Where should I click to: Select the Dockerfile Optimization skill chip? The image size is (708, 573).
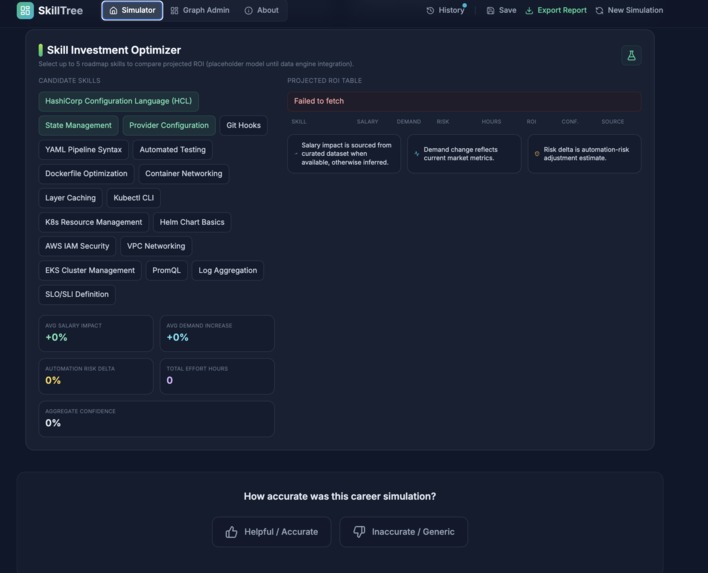[86, 174]
